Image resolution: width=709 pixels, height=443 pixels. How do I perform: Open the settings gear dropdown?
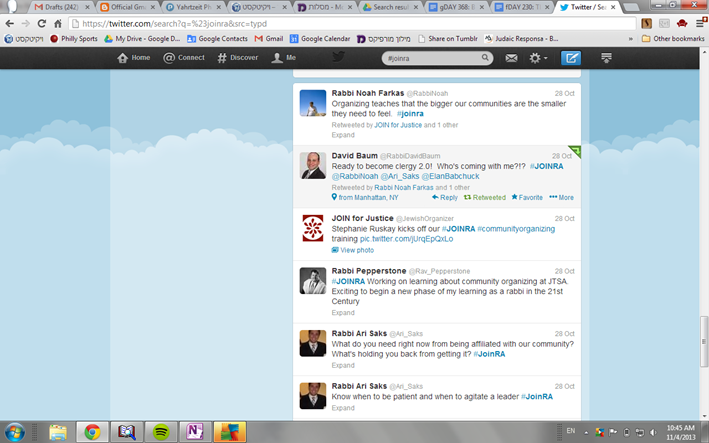coord(538,58)
